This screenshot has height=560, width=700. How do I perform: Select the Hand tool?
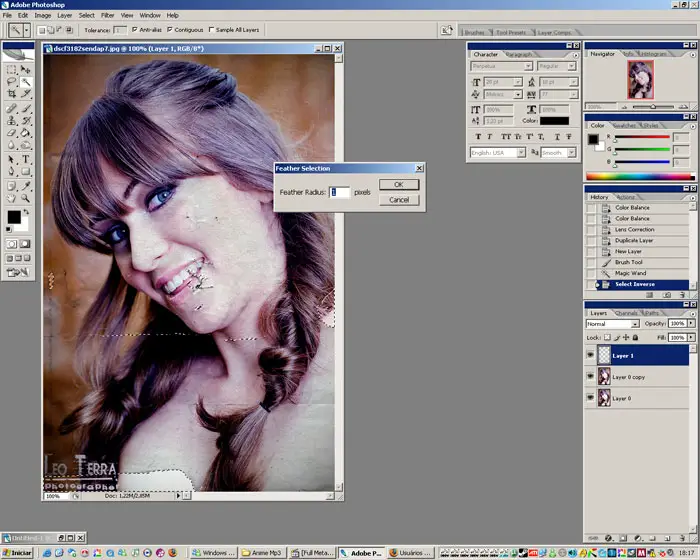pos(12,197)
